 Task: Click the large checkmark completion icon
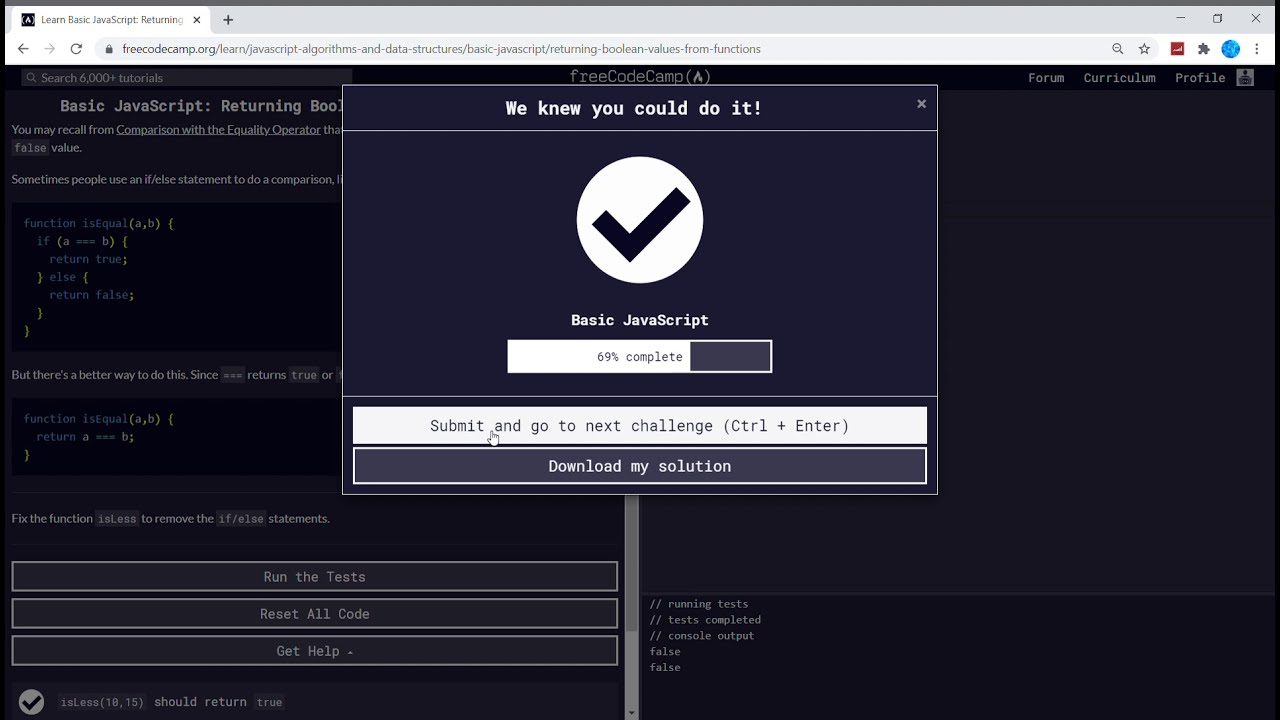(x=640, y=220)
